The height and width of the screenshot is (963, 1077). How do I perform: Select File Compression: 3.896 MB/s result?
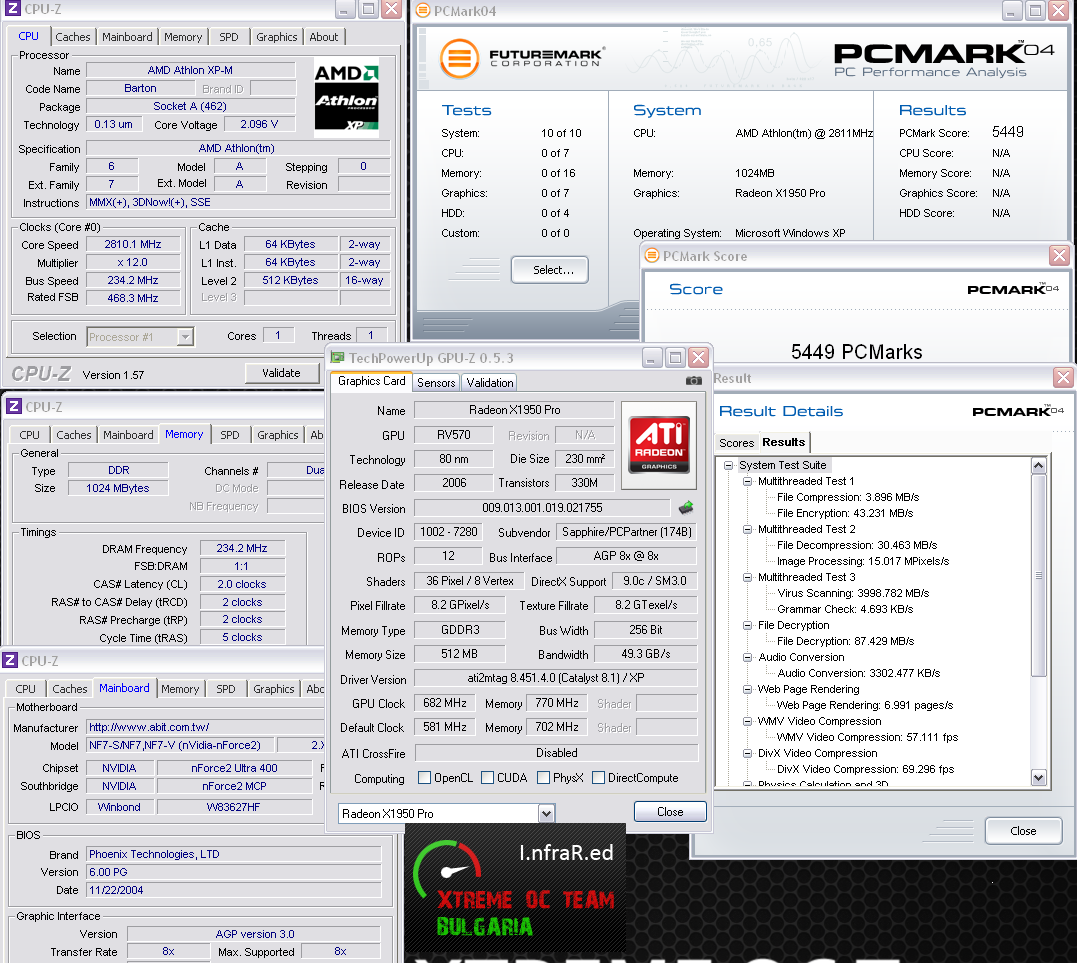(848, 497)
